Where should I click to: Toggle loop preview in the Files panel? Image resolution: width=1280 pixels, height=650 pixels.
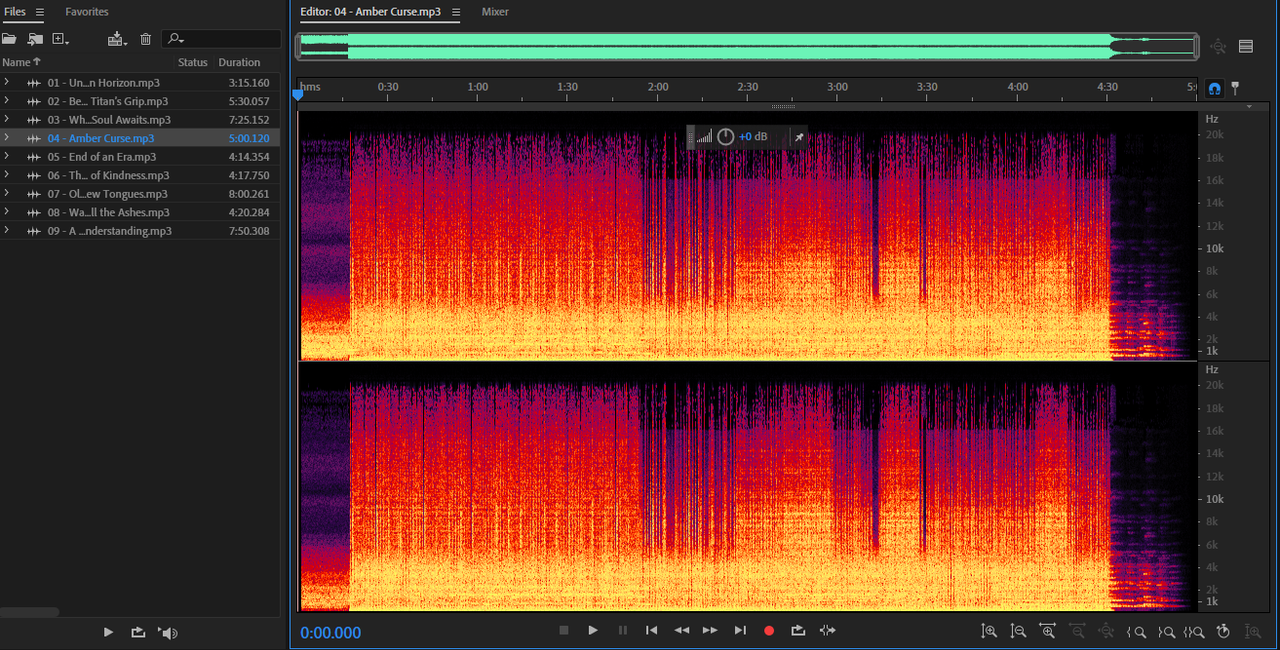(x=138, y=632)
